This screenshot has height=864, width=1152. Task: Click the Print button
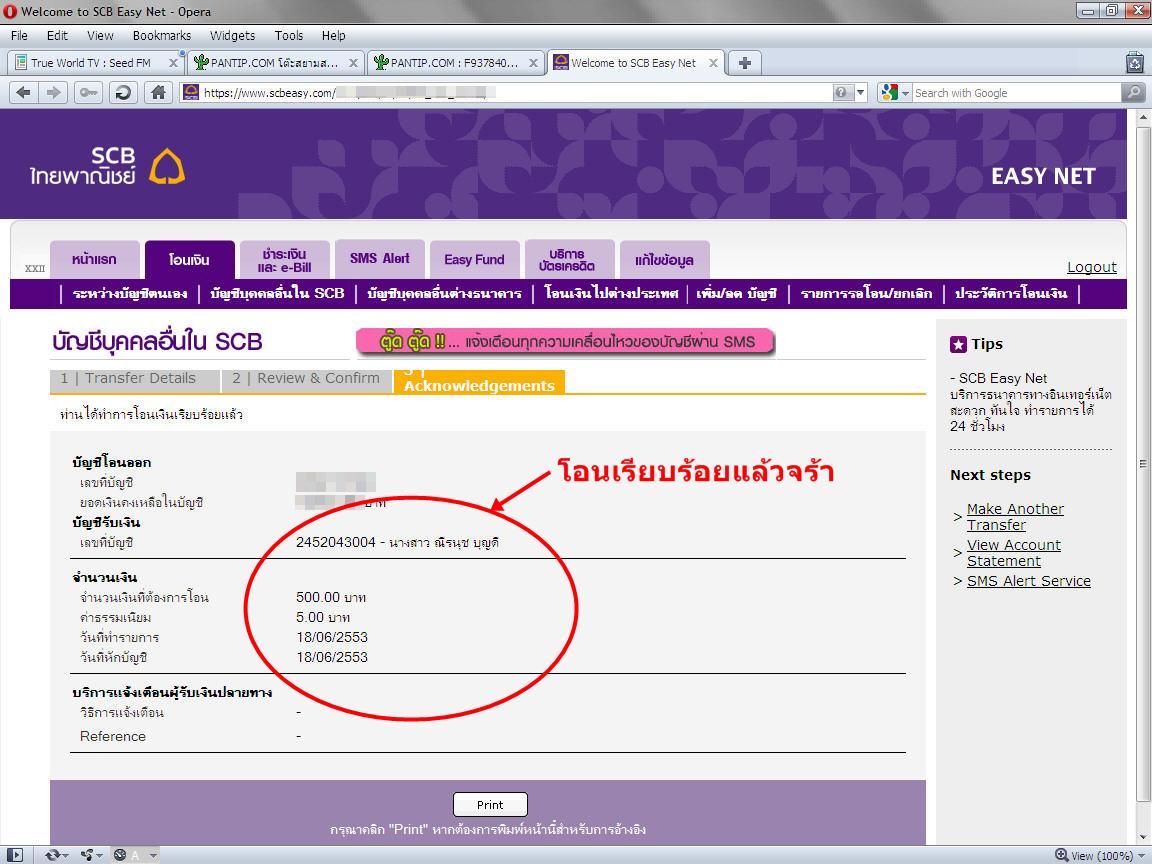coord(490,804)
